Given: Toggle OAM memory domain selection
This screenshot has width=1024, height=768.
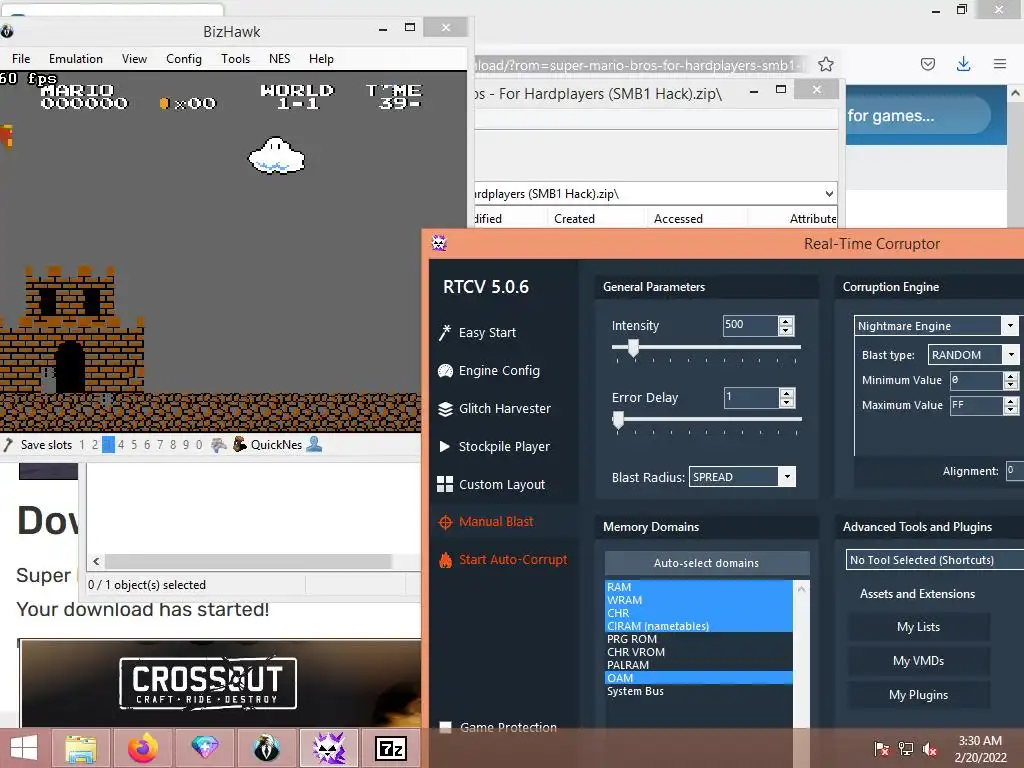Looking at the screenshot, I should pos(699,679).
